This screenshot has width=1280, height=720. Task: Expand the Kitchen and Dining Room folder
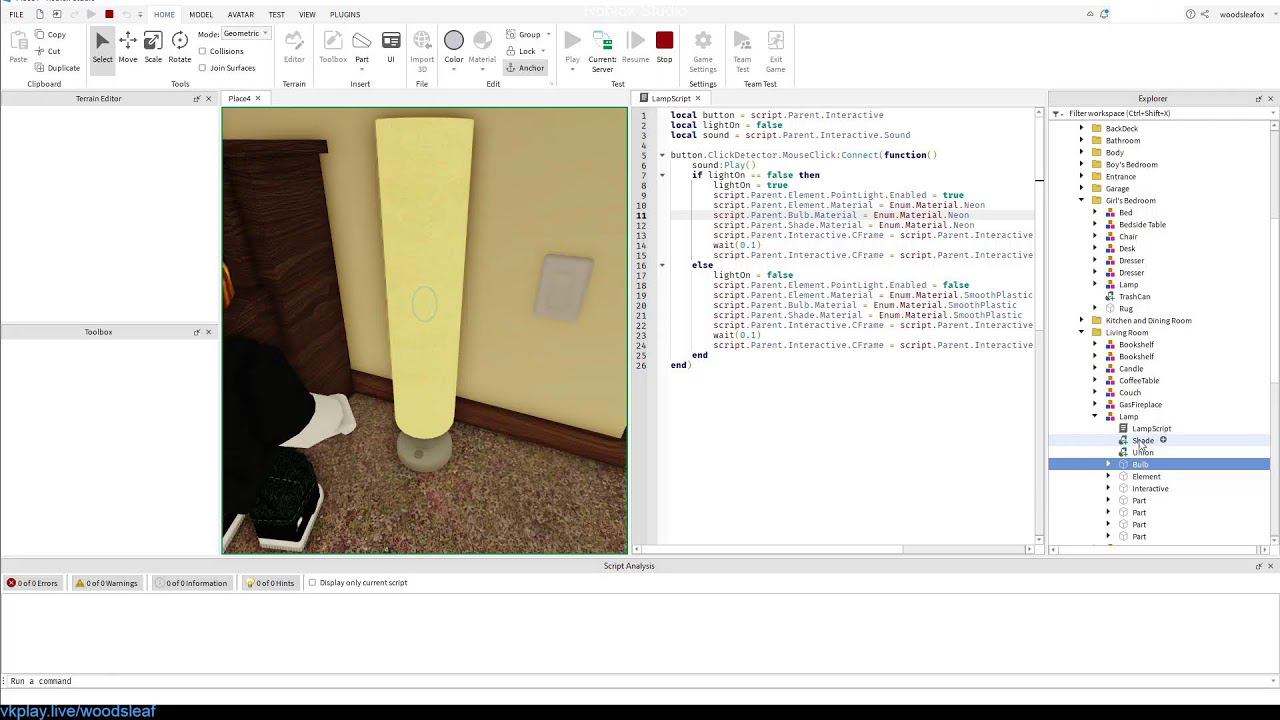[x=1082, y=321]
